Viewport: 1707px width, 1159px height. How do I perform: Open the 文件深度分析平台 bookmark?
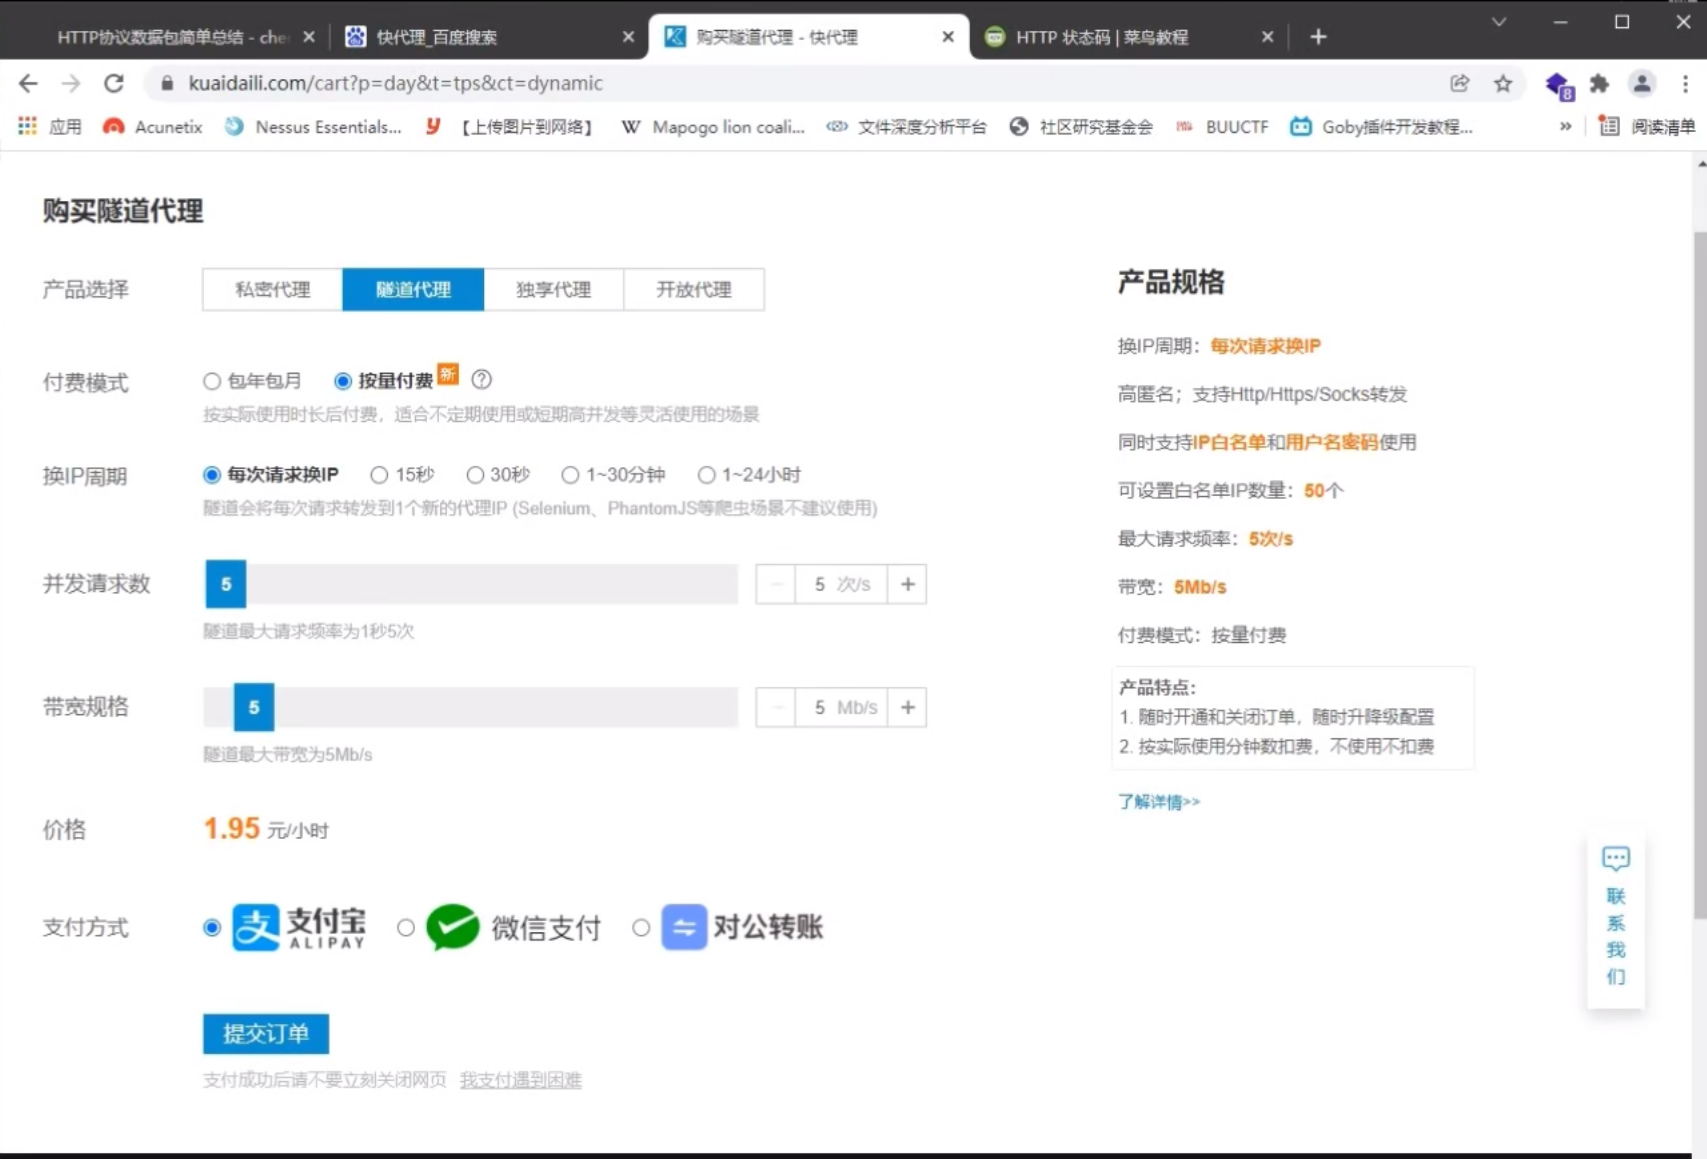tap(906, 126)
